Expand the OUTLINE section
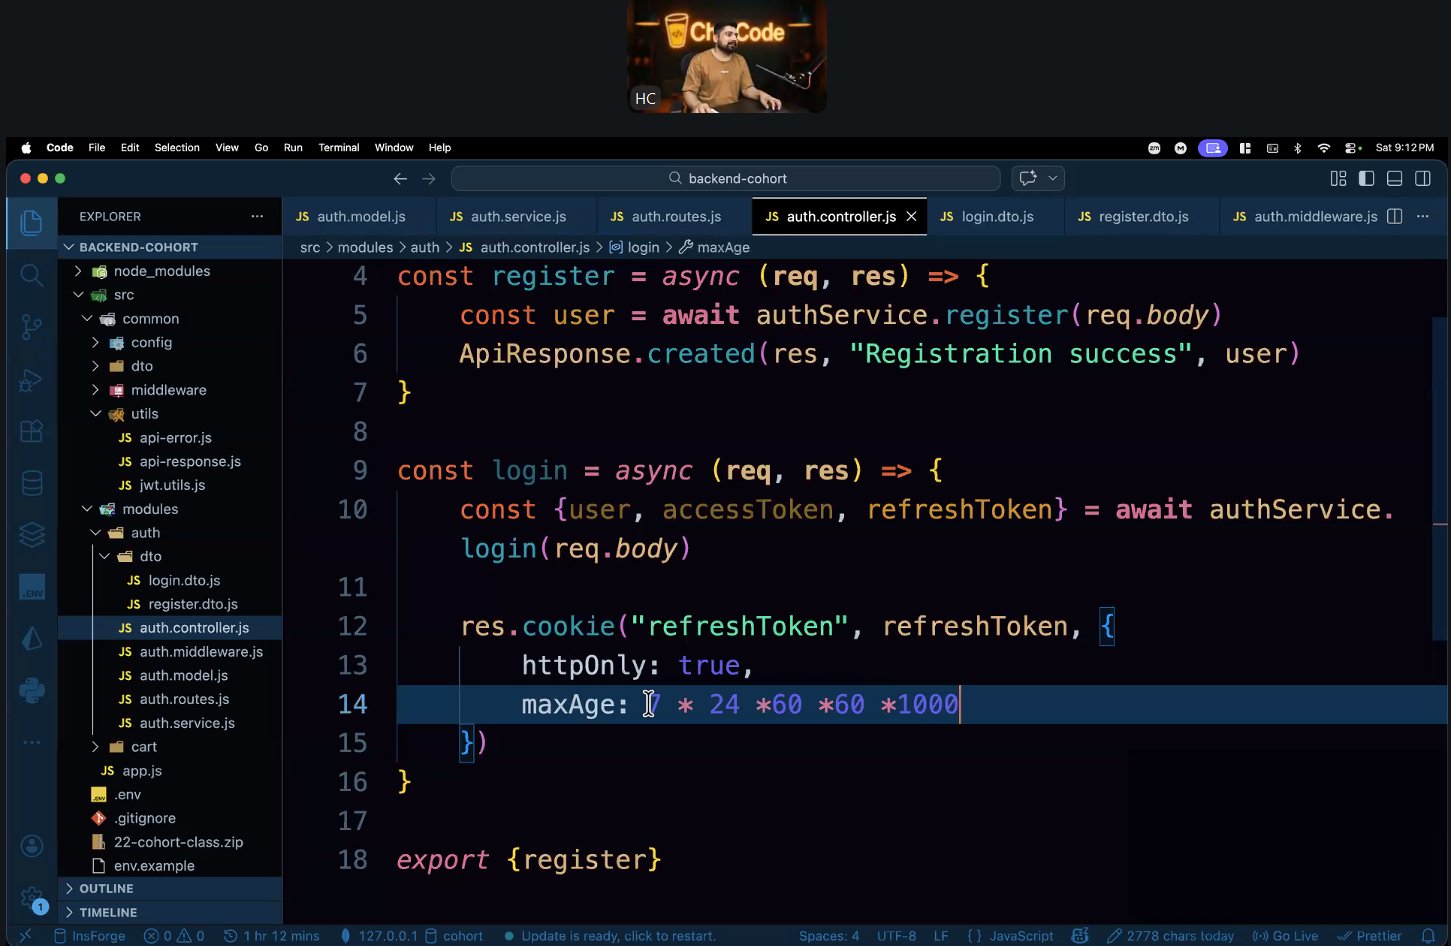The image size is (1451, 946). point(106,889)
